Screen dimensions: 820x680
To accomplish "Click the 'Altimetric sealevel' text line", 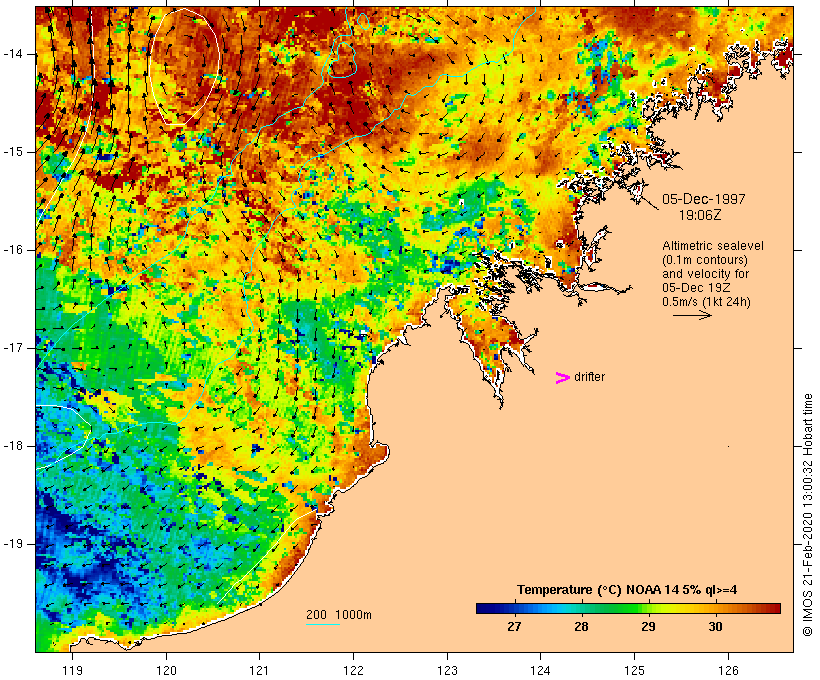I will [x=713, y=245].
